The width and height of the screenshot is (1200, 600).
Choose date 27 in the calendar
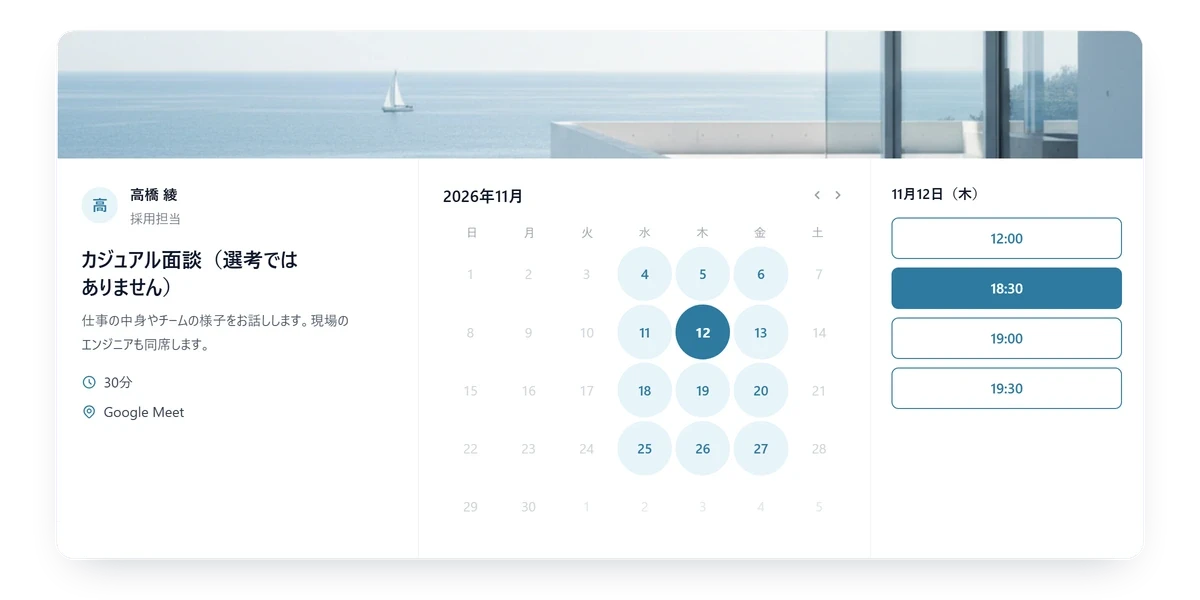click(x=761, y=448)
